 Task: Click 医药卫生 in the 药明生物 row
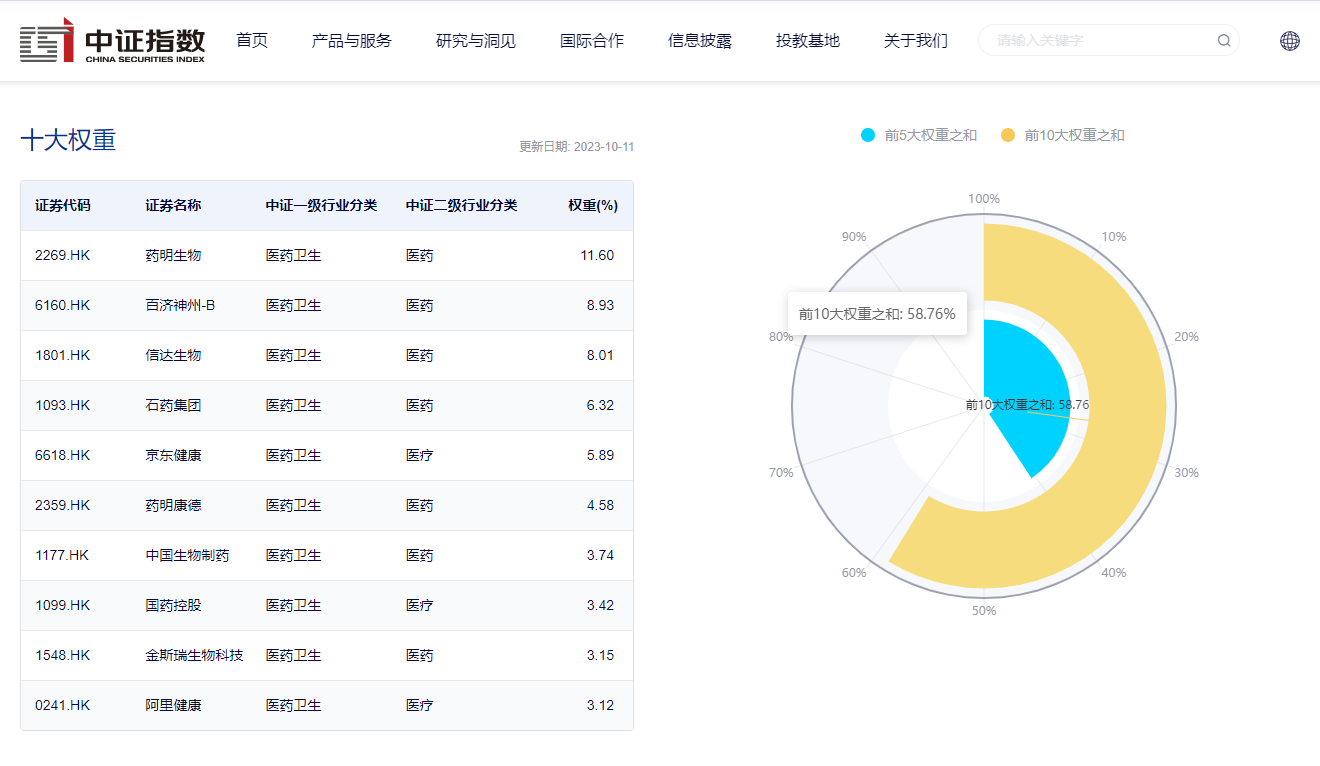pyautogui.click(x=293, y=255)
